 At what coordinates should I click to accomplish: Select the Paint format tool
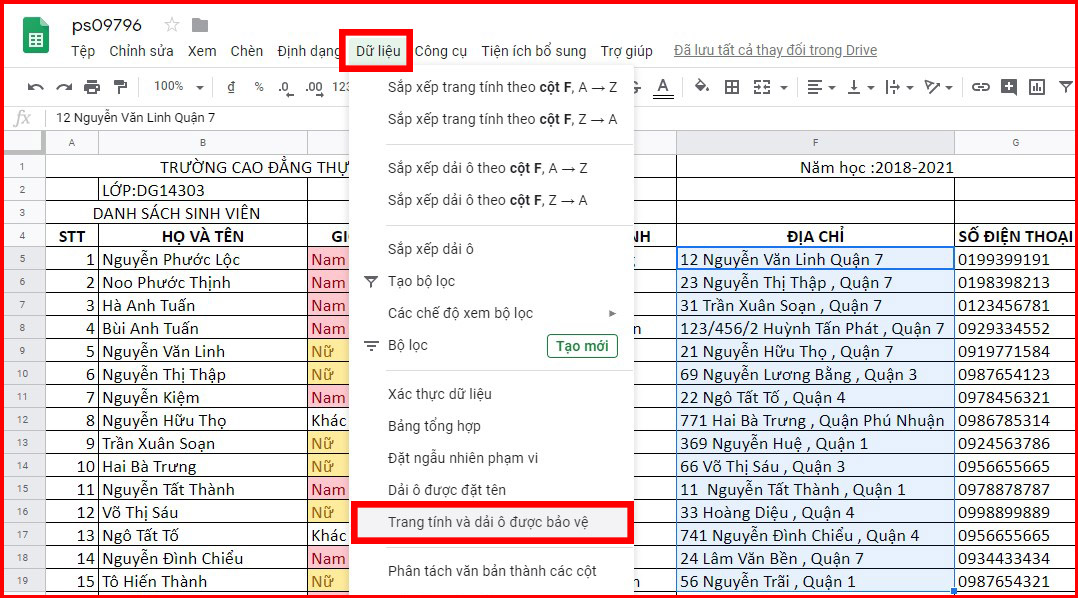tap(120, 87)
